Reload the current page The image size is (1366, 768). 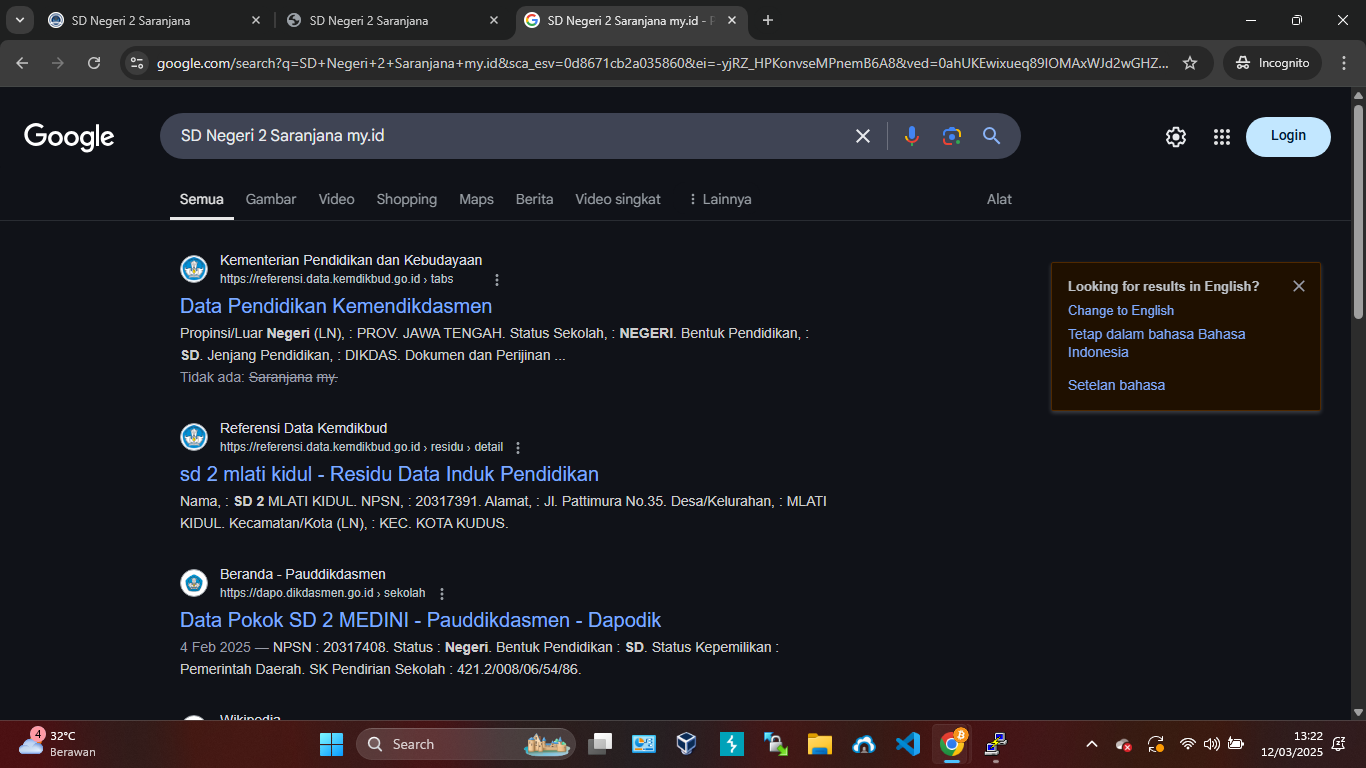(x=94, y=63)
